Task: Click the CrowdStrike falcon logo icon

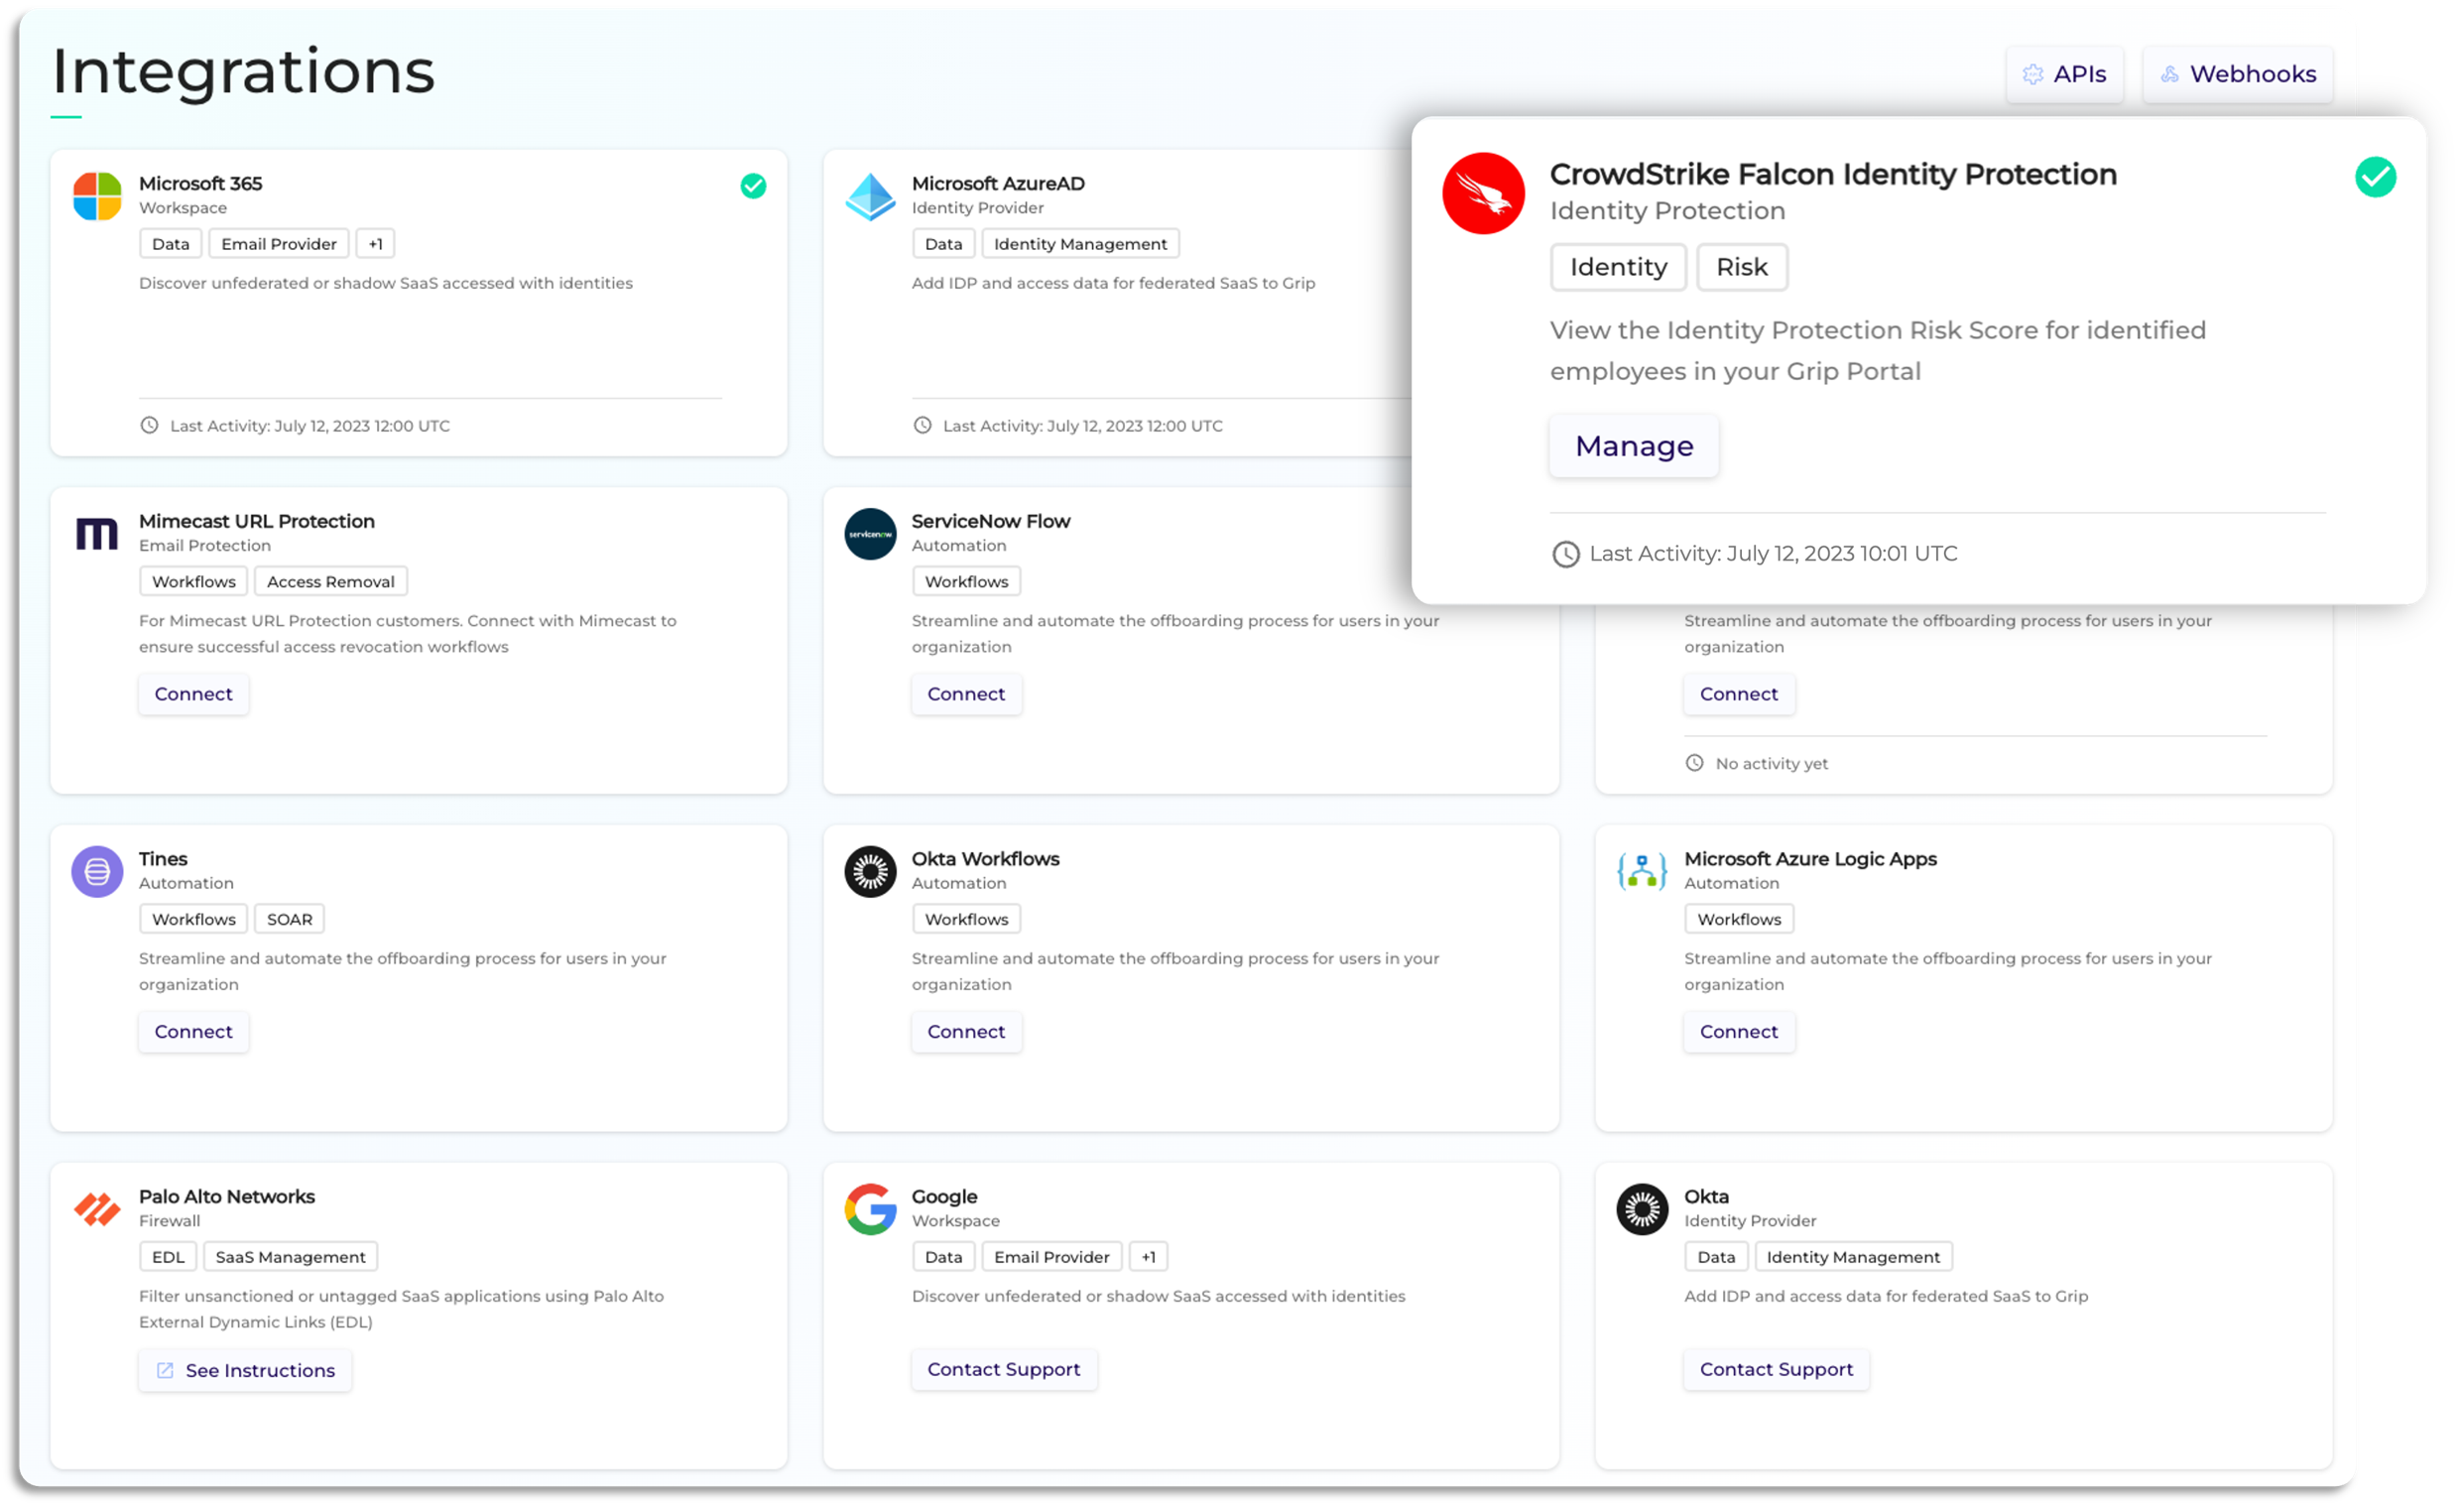Action: click(x=1483, y=193)
